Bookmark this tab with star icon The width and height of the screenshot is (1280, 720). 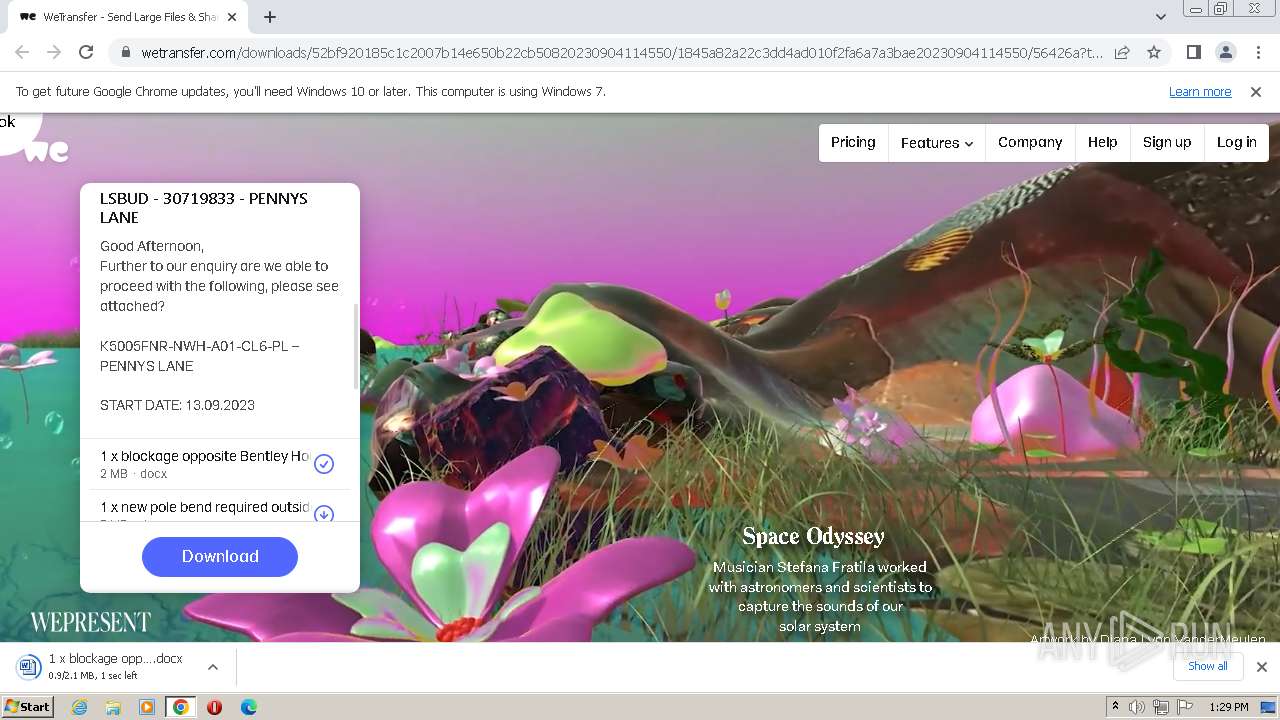pyautogui.click(x=1154, y=52)
